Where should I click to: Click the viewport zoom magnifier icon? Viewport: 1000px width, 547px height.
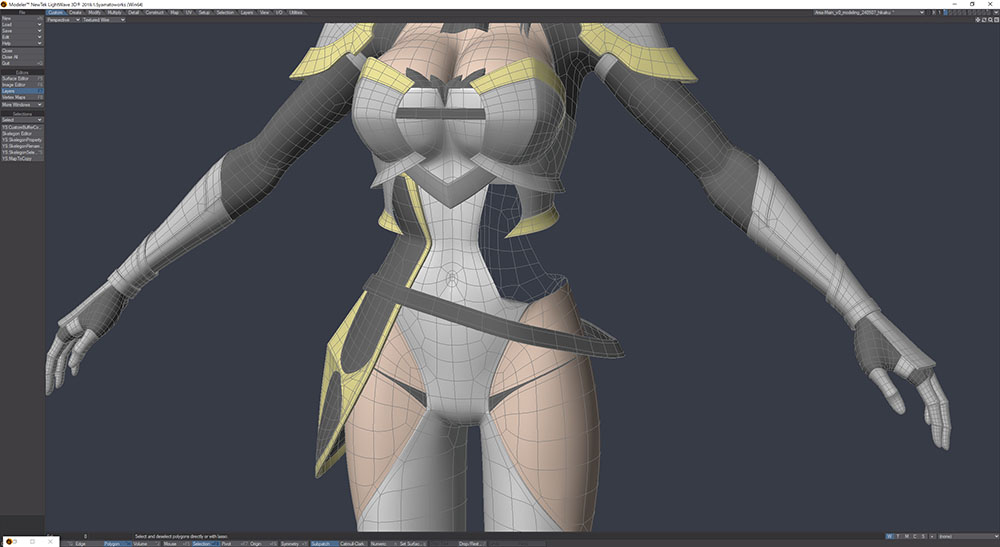[990, 19]
